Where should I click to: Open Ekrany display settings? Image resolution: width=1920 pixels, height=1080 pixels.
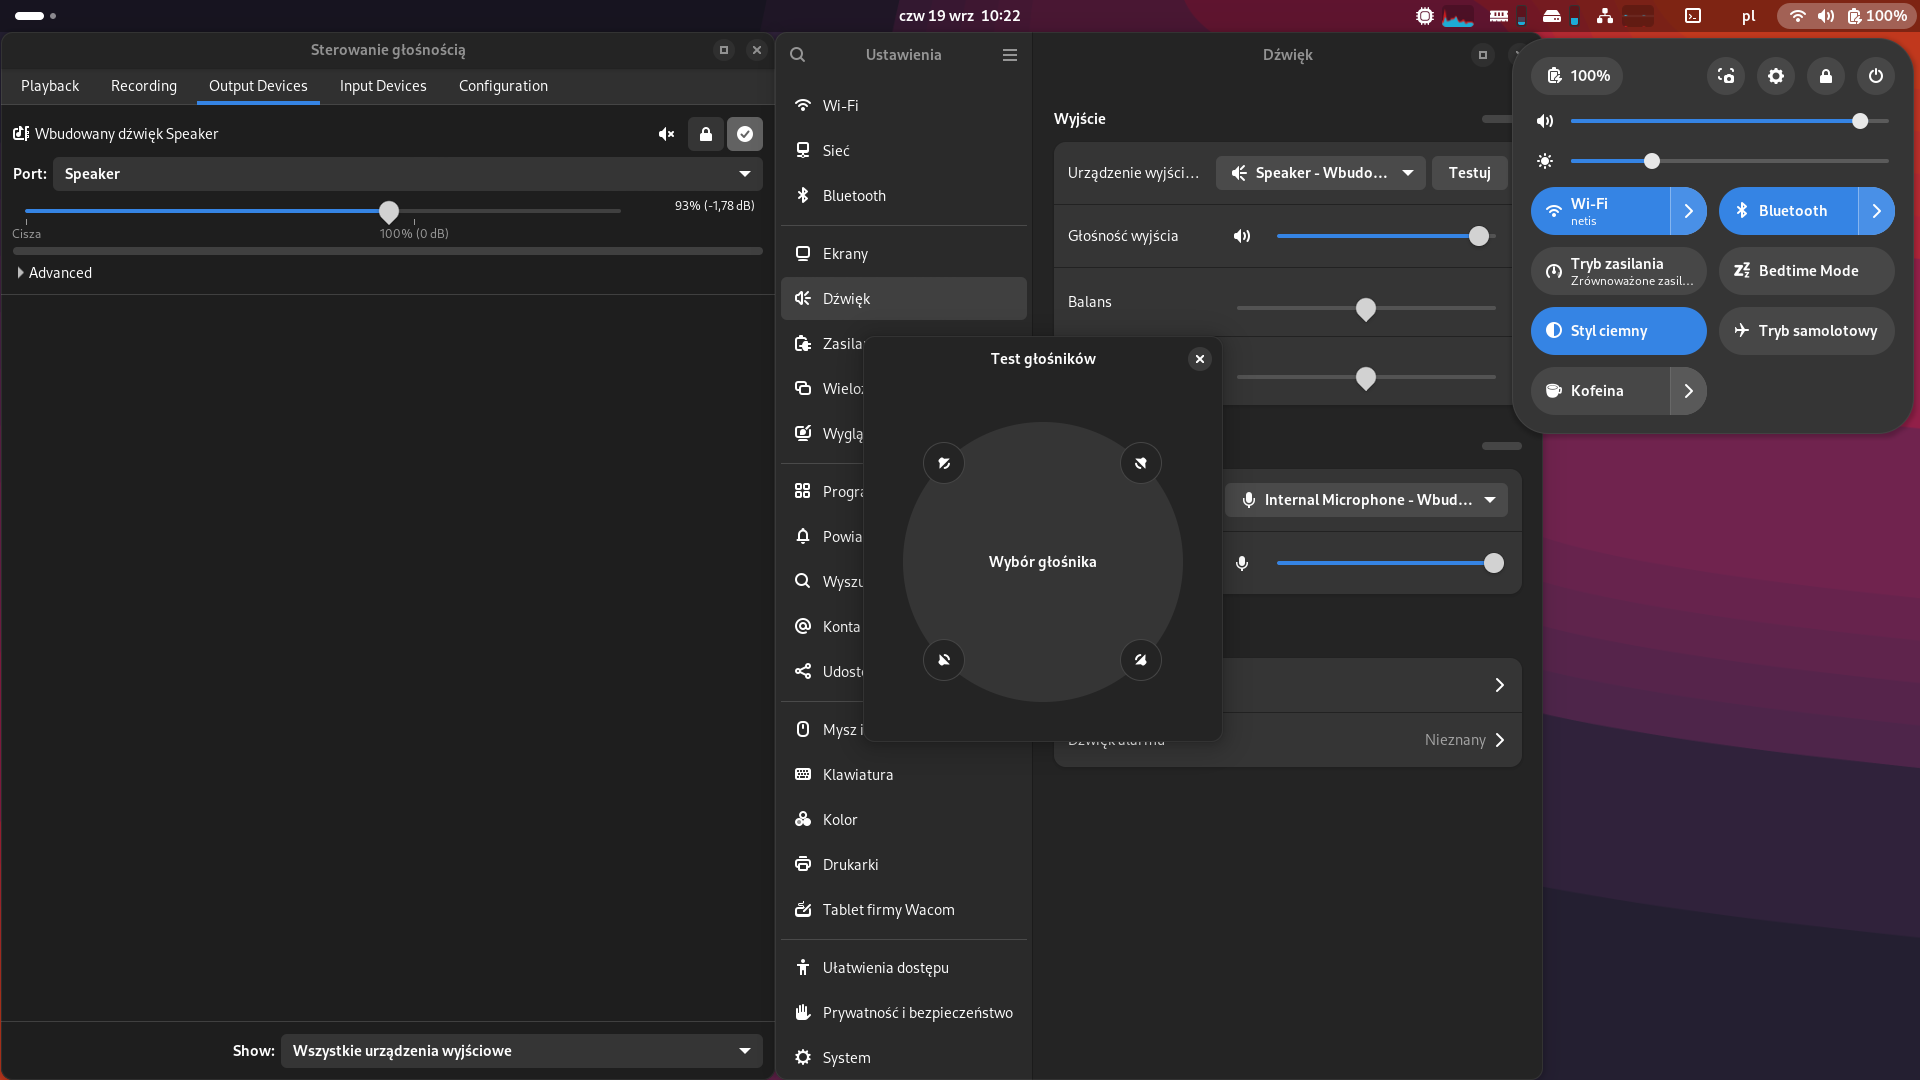(x=904, y=254)
